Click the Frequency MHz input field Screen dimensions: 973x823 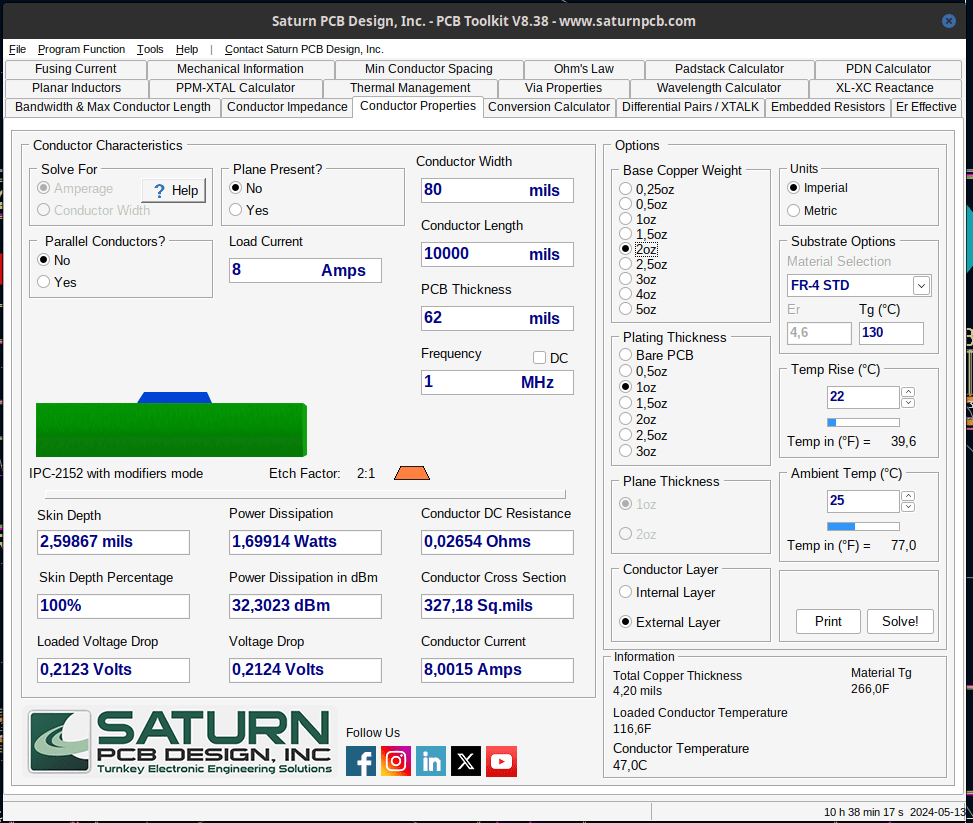pos(497,382)
